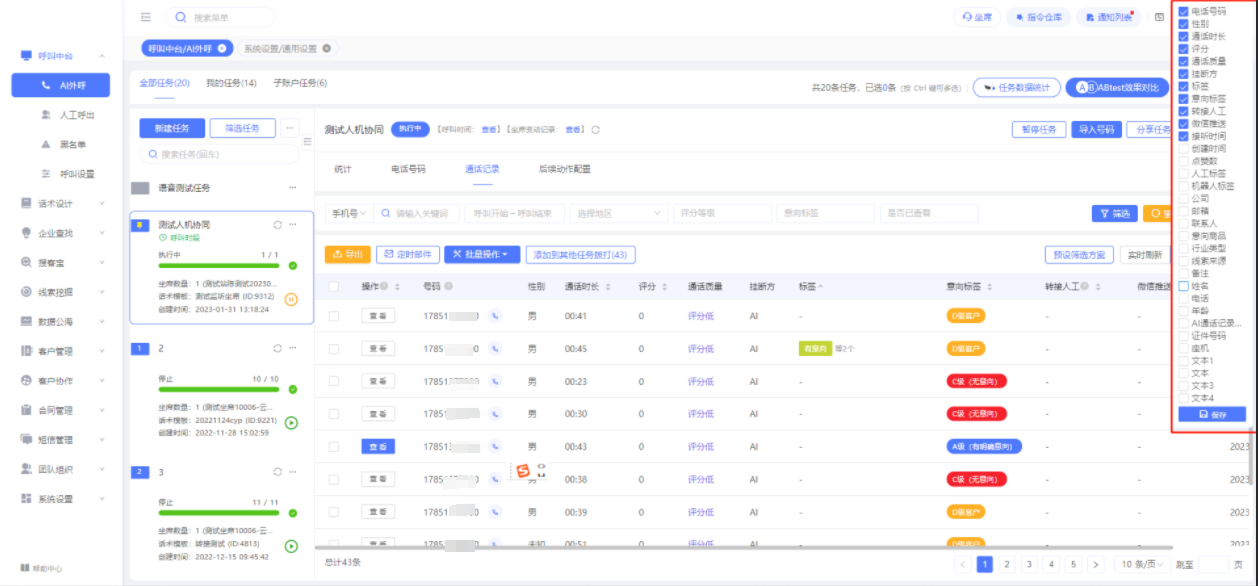The image size is (1258, 586).
Task: Tick the select-all checkbox in table header
Action: (334, 287)
